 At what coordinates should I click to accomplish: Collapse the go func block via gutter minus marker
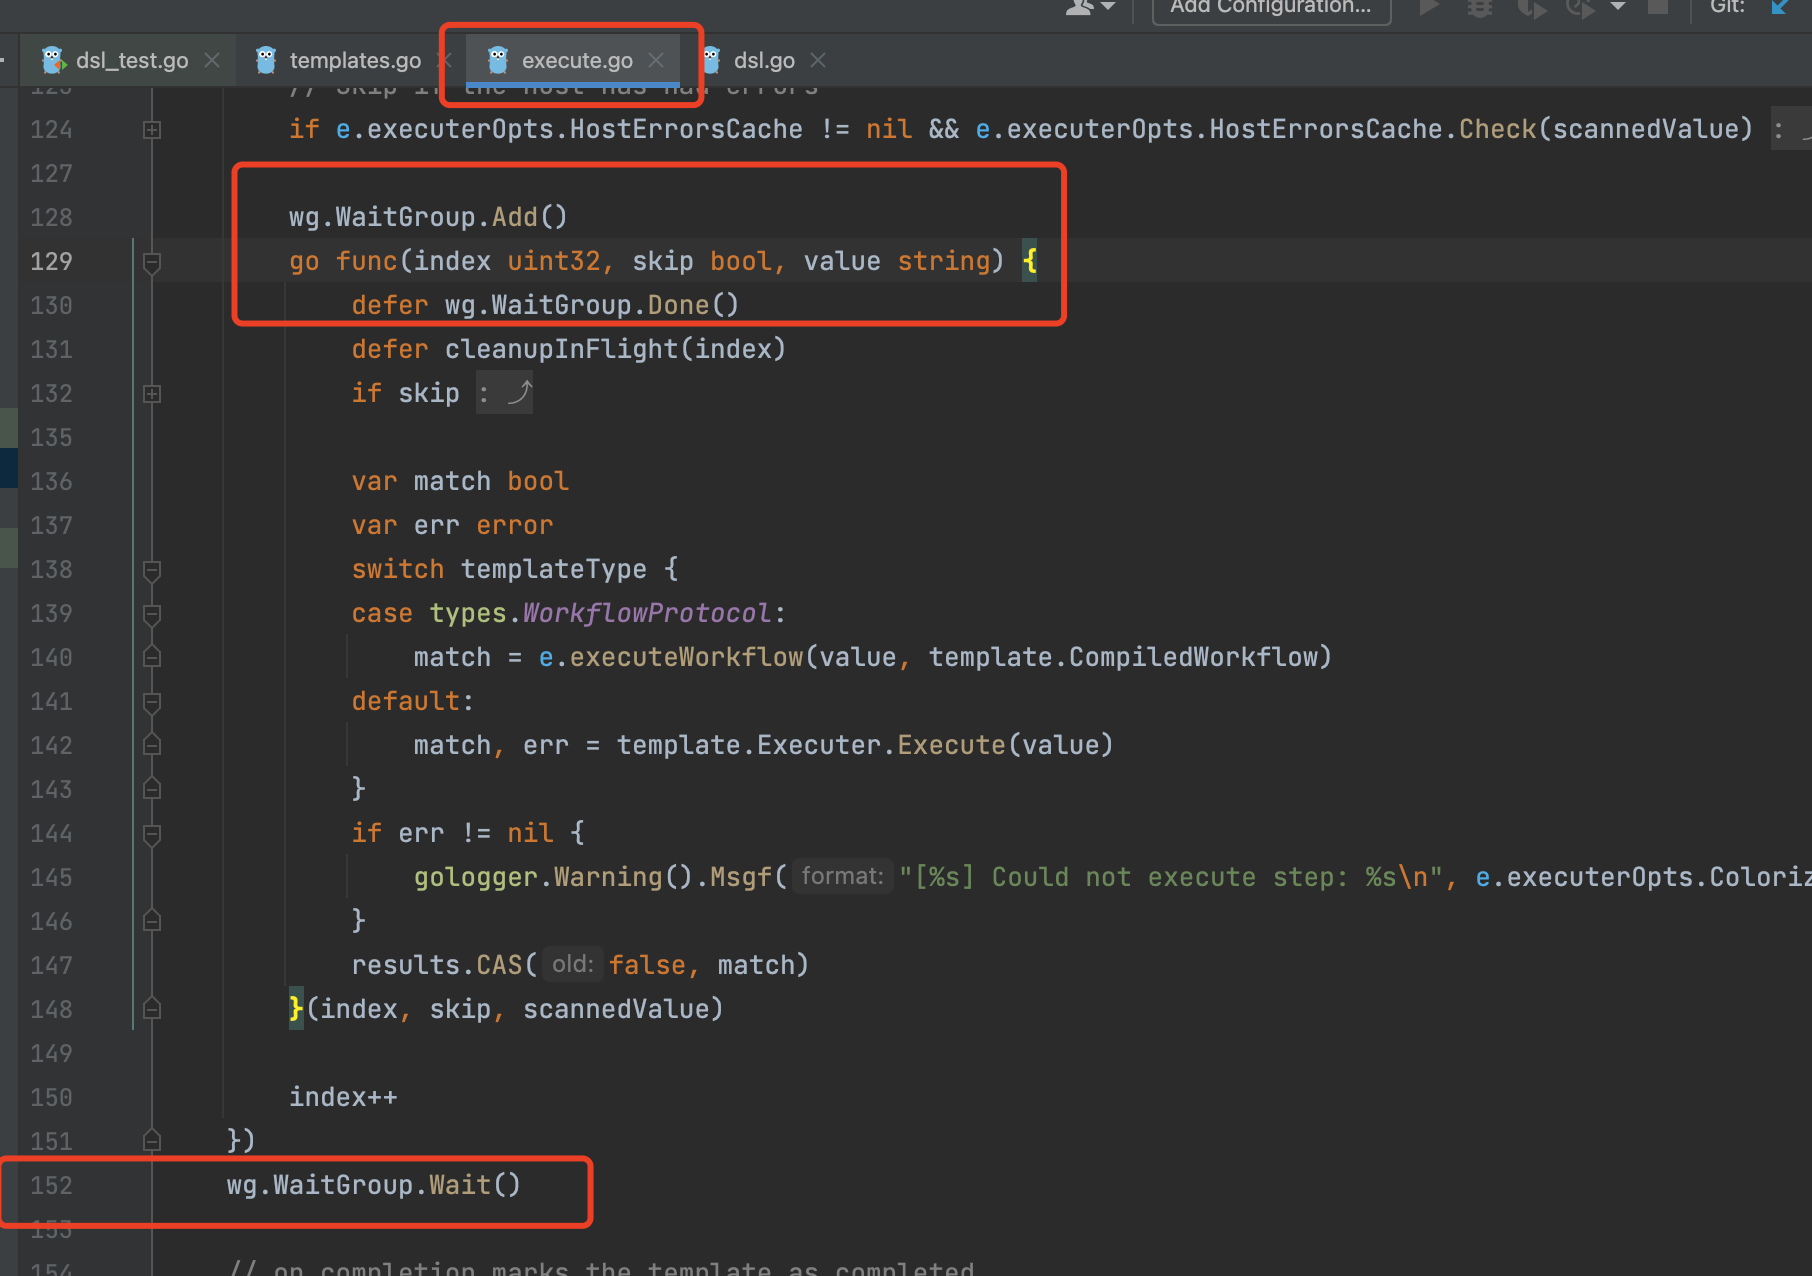pyautogui.click(x=151, y=262)
